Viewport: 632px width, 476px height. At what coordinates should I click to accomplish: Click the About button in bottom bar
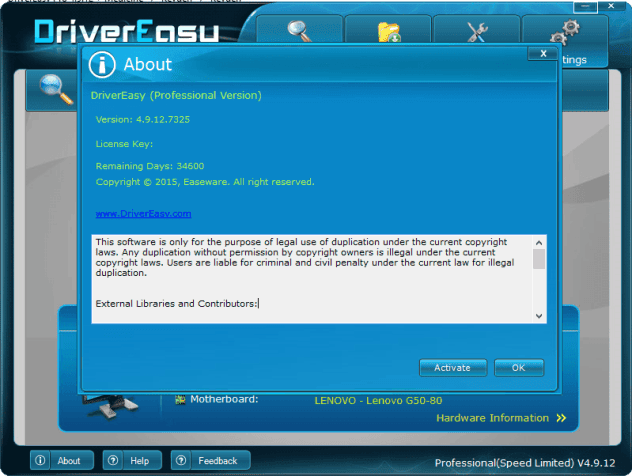[x=62, y=460]
